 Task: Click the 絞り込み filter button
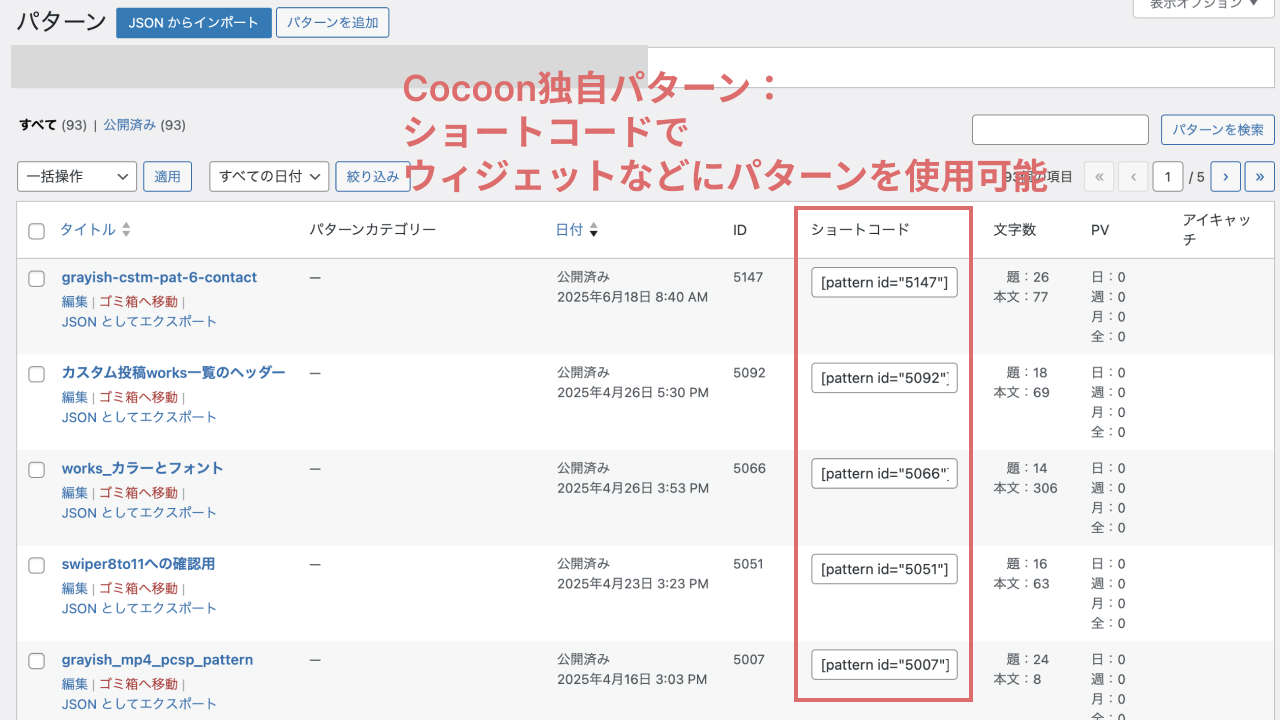tap(373, 176)
